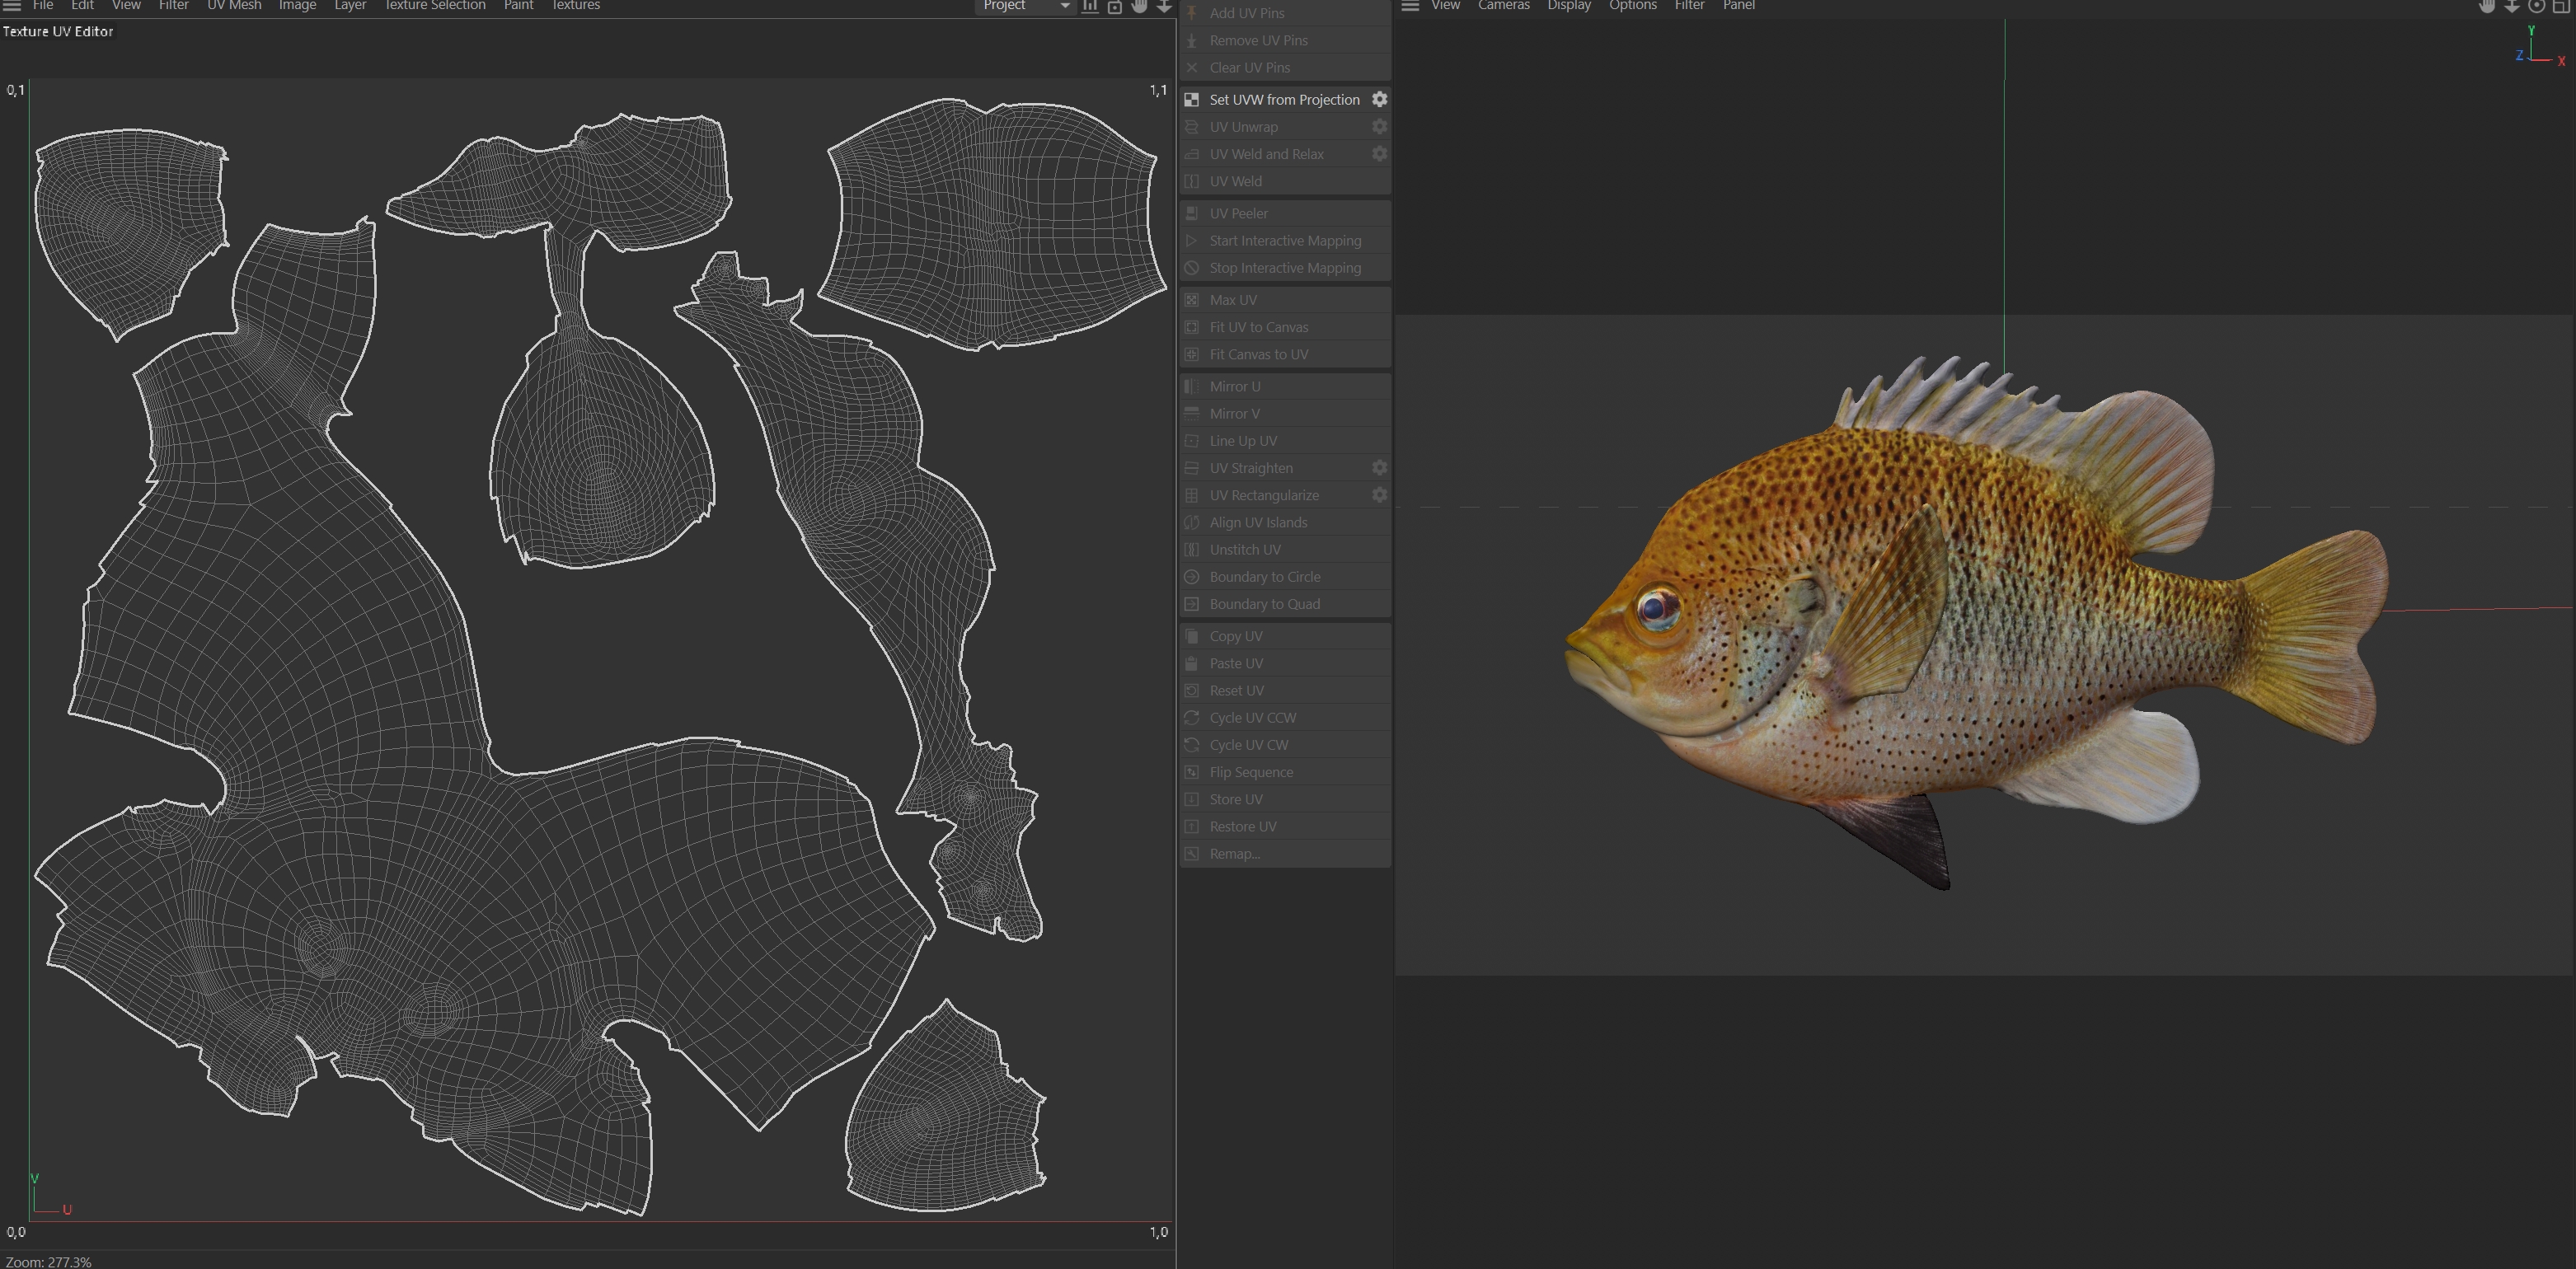Open the UV Mesh menu
This screenshot has height=1269, width=2576.
[x=233, y=6]
